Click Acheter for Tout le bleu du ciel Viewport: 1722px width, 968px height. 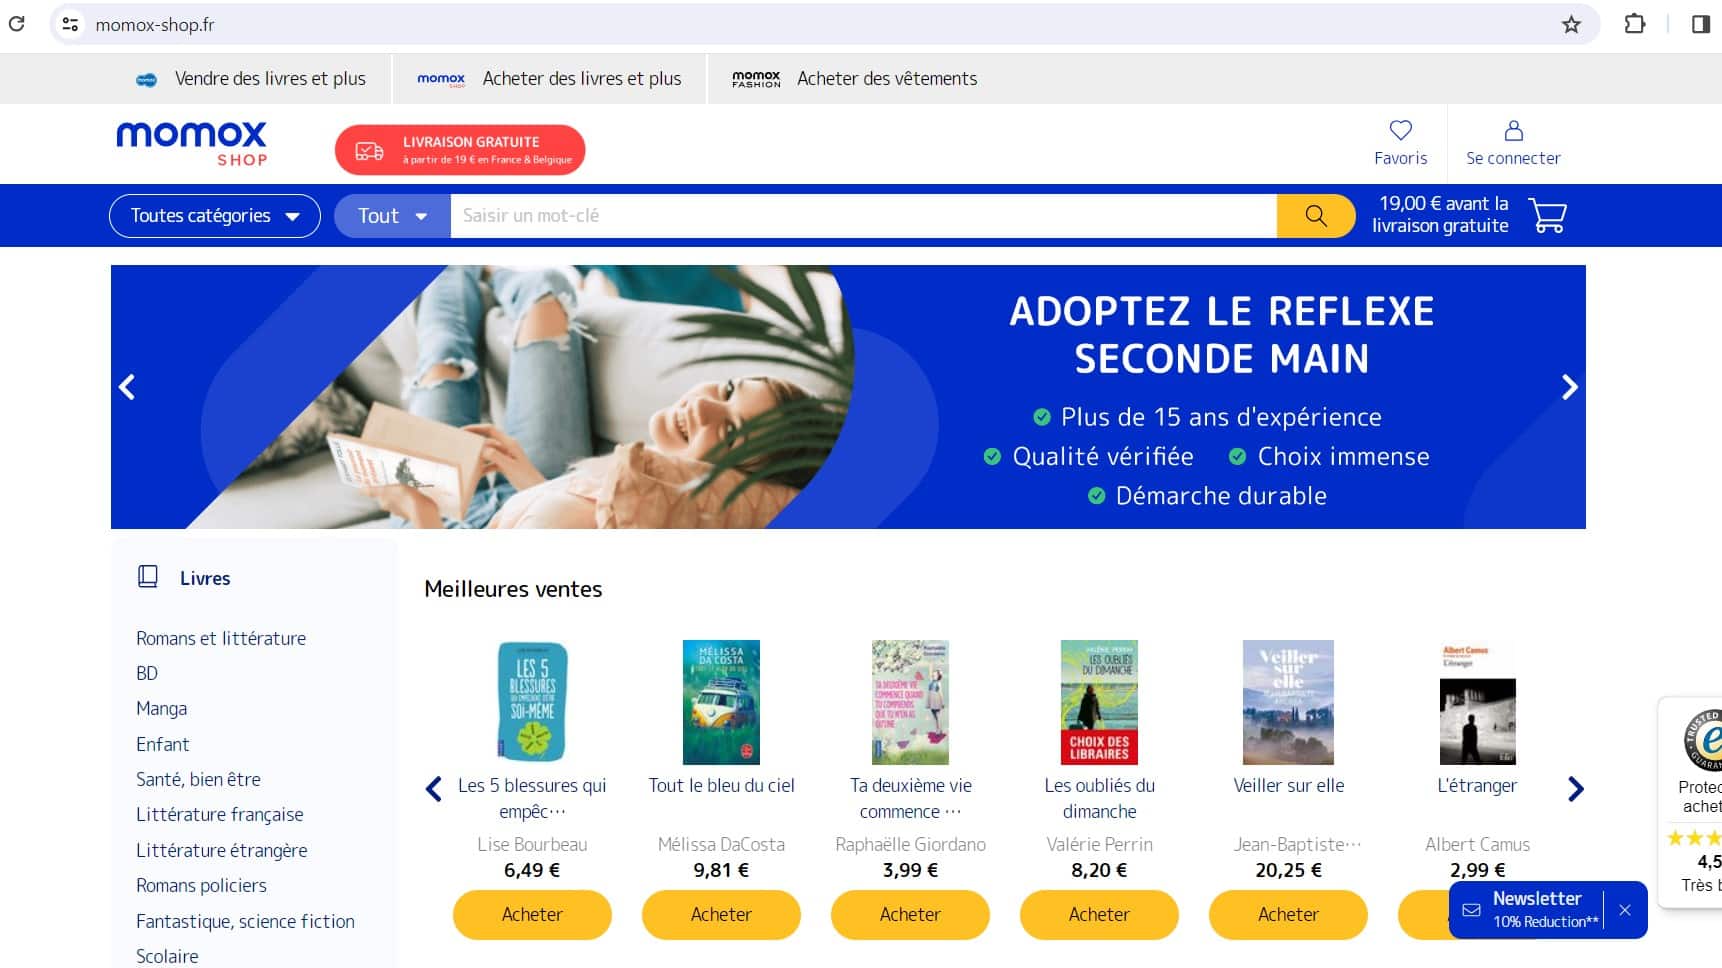point(721,914)
